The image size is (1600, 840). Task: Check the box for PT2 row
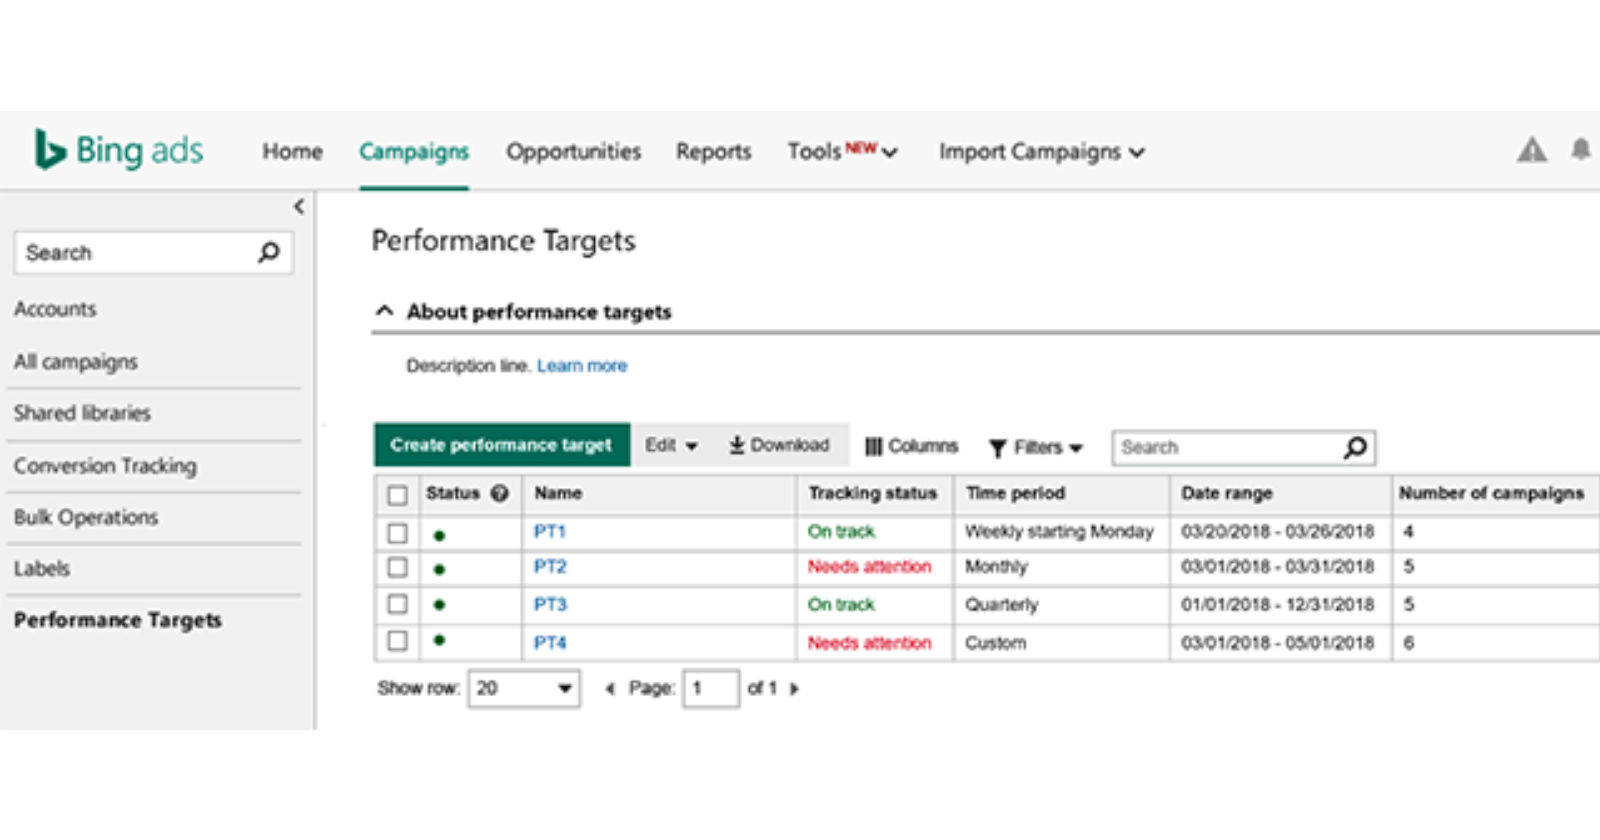pos(397,567)
